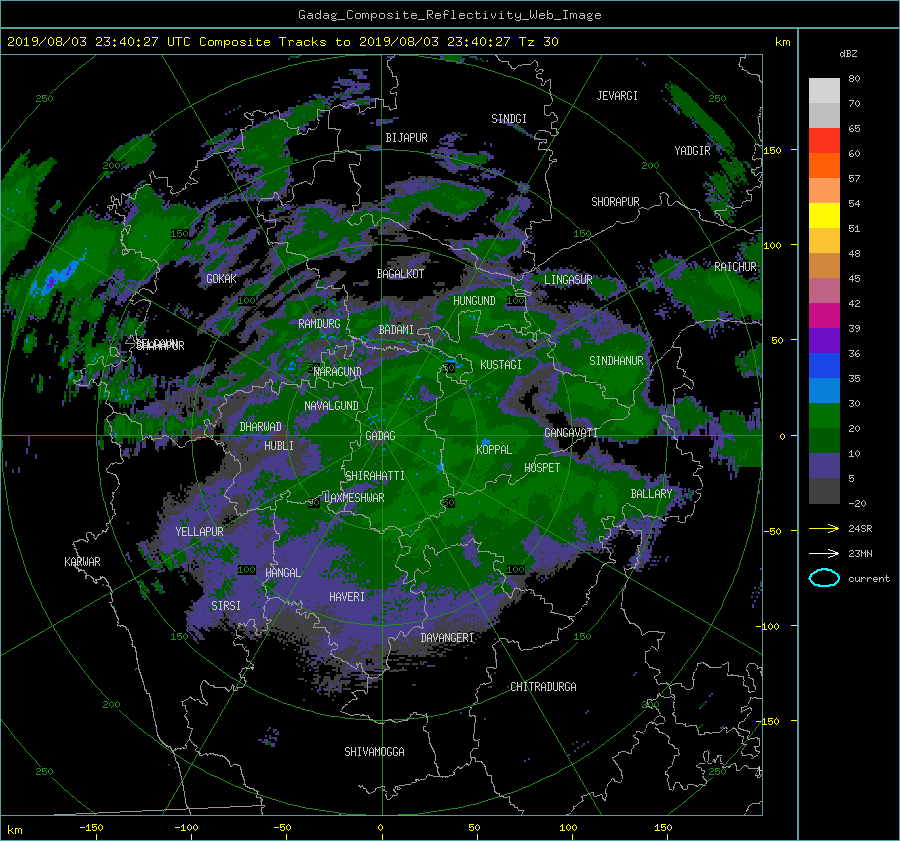
Task: Click the JEVARGI city label
Action: (617, 96)
